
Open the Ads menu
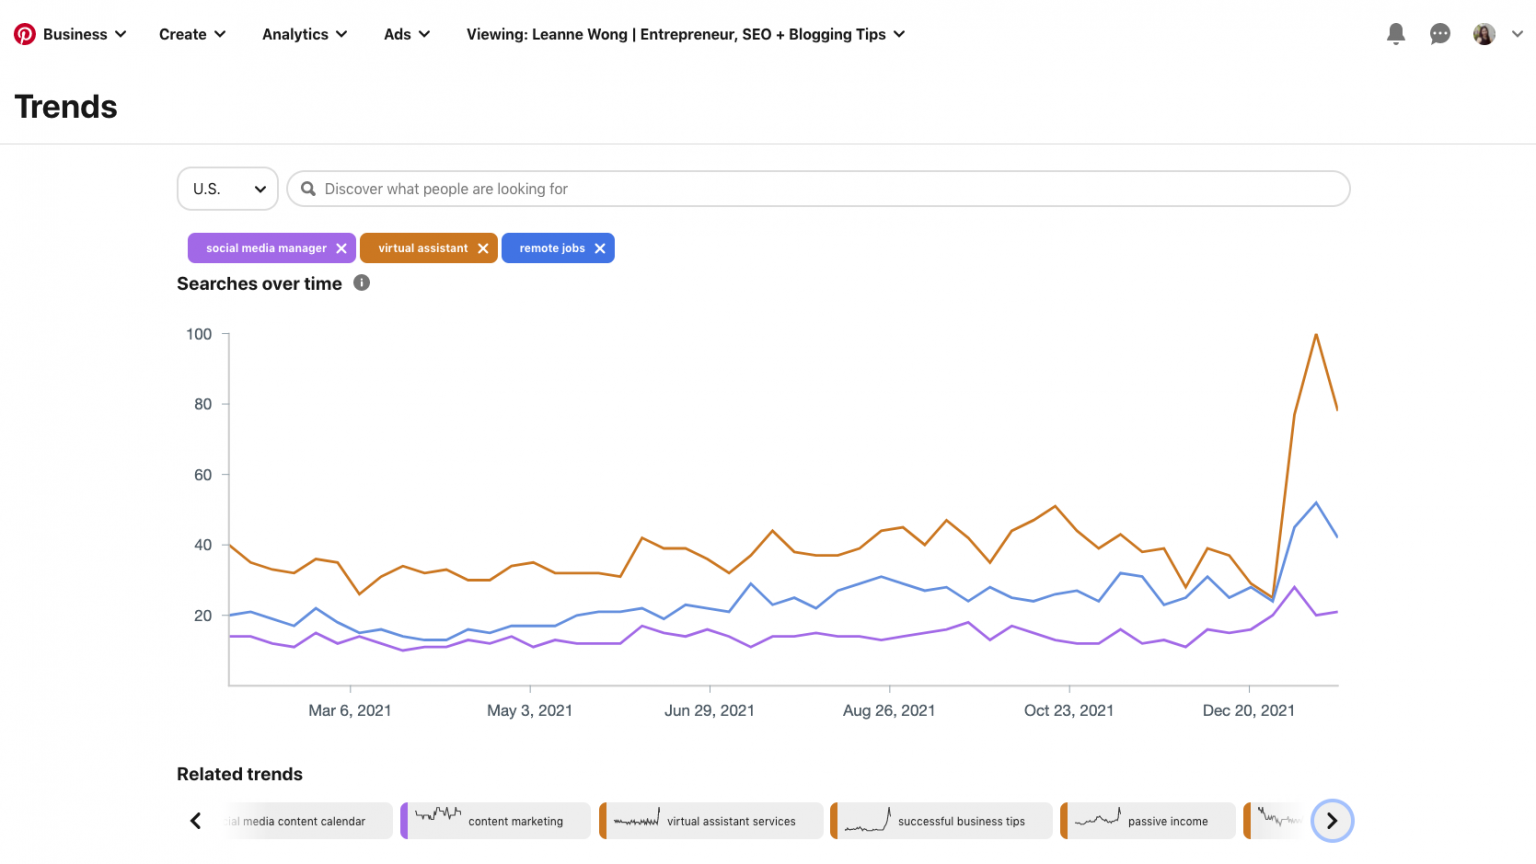(406, 33)
